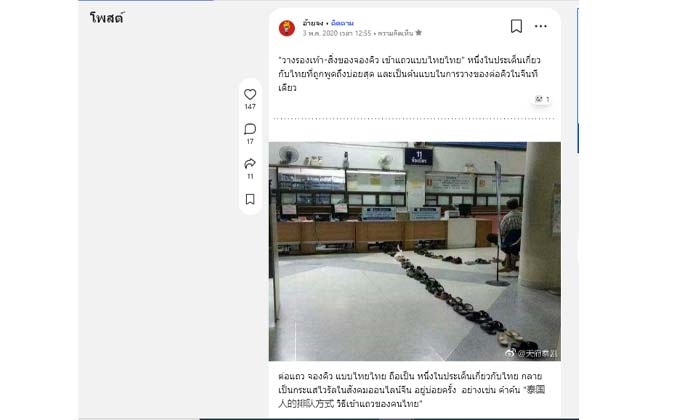The height and width of the screenshot is (420, 675).
Task: Select the โพสต์ heading tab
Action: click(107, 18)
